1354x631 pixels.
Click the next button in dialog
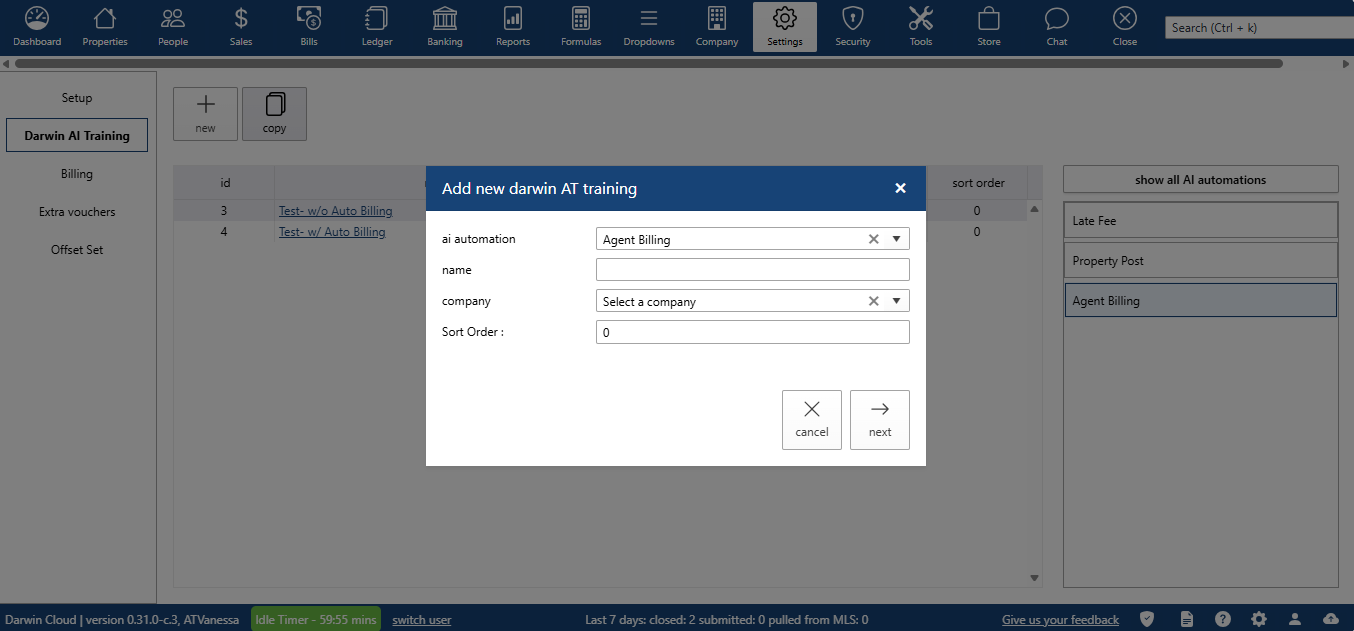point(880,420)
